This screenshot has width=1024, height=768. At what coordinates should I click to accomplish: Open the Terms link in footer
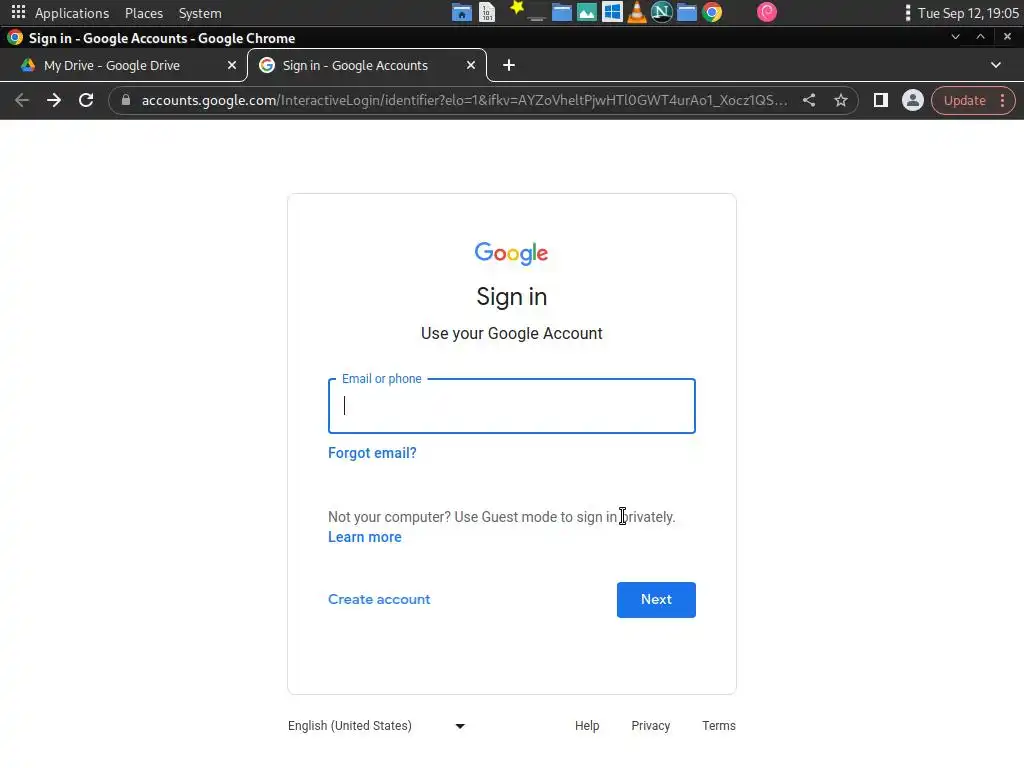(x=718, y=726)
